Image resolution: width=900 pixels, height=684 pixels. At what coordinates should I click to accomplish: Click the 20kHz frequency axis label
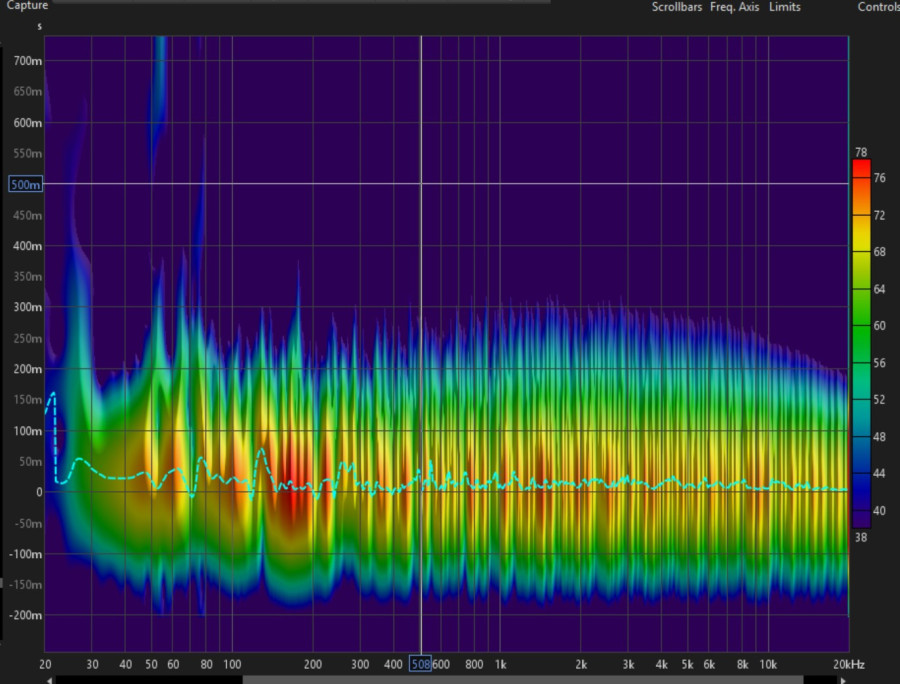click(849, 664)
